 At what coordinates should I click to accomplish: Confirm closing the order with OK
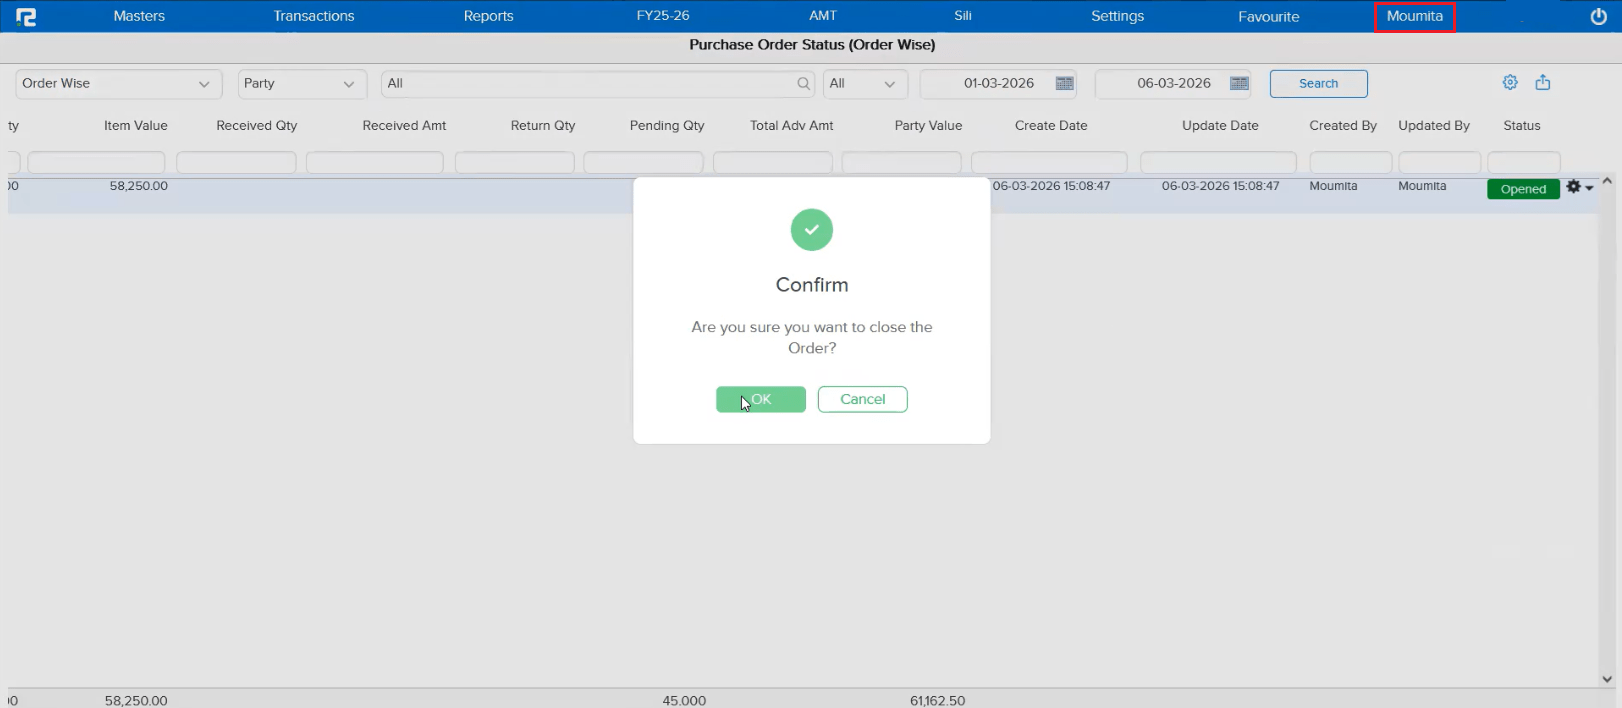761,399
